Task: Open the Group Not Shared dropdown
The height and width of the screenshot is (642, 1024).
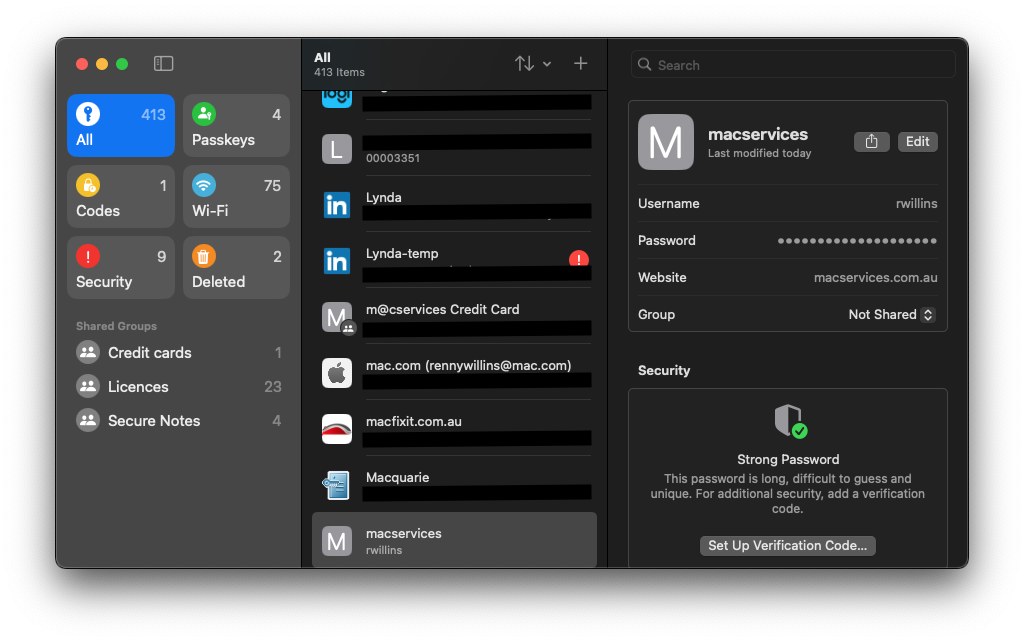Action: coord(891,315)
